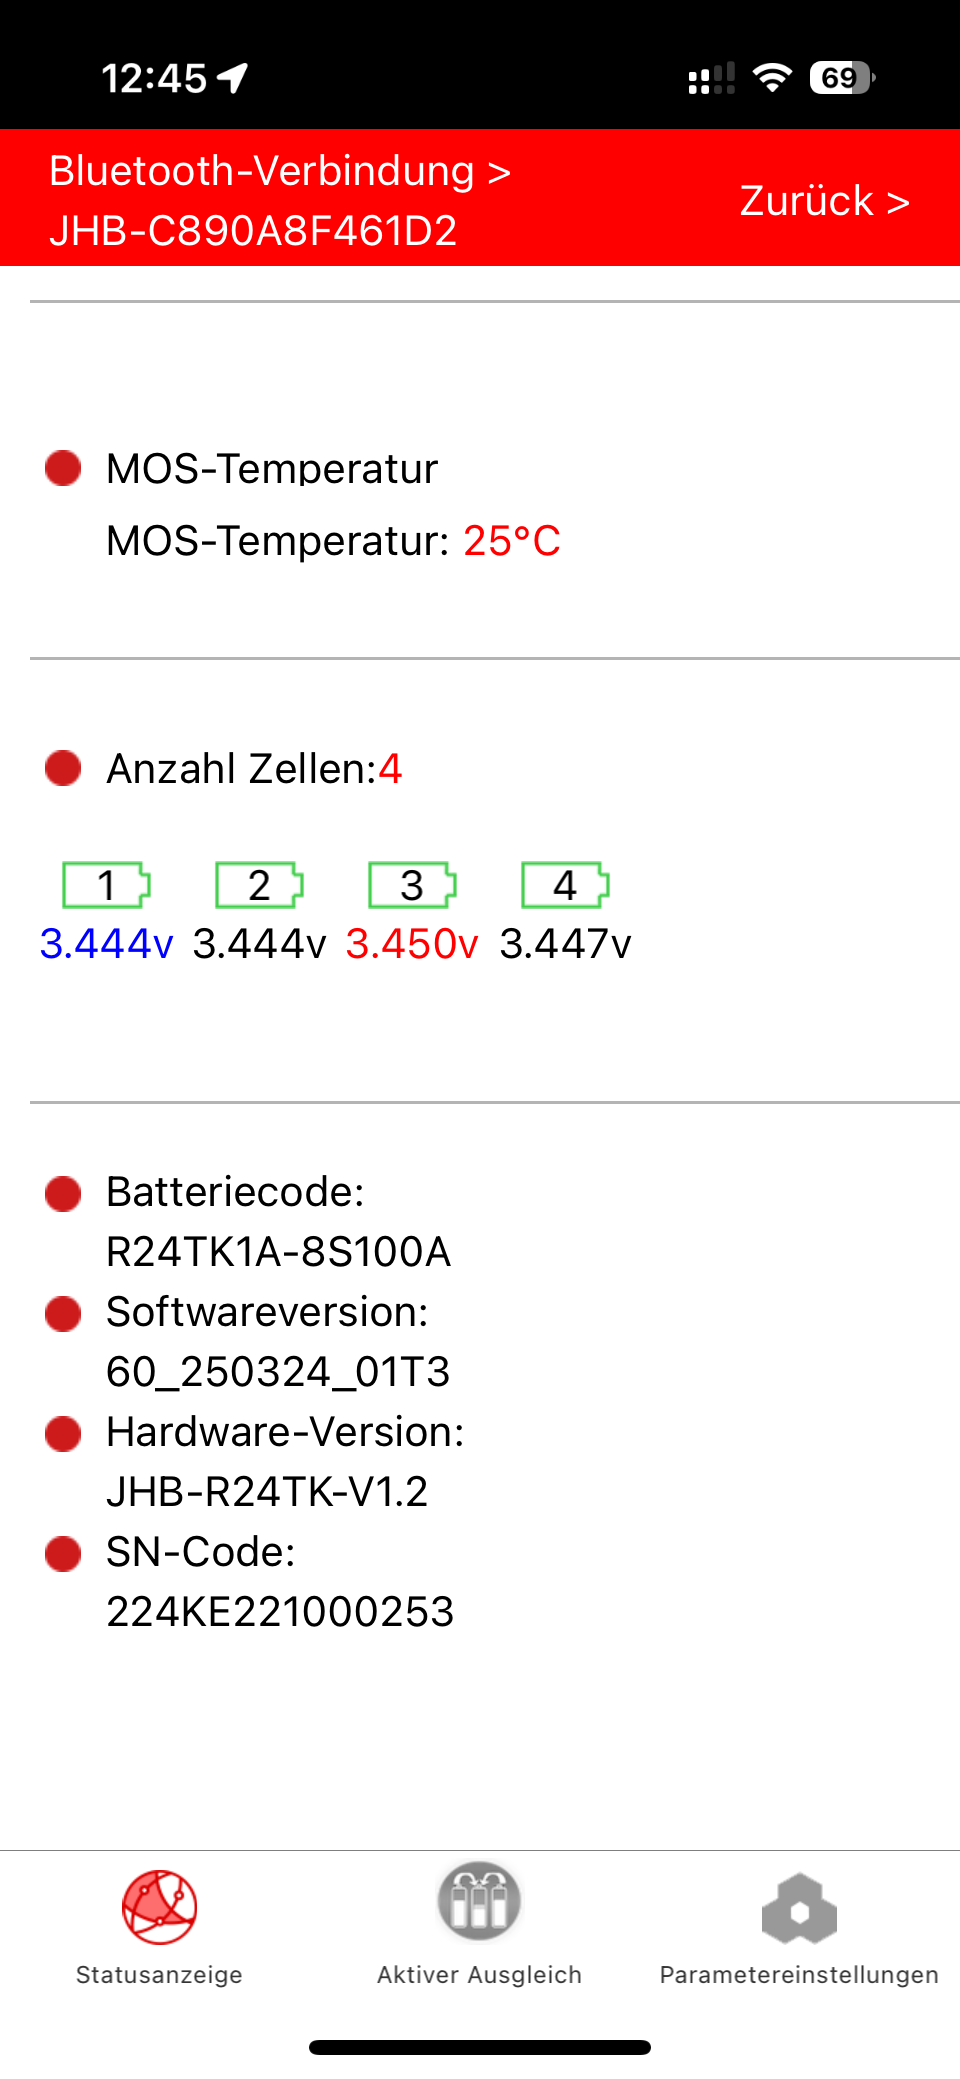Screen dimensions: 960x2079
Task: Switch to the Parametereinstellungen tab label
Action: (799, 1975)
